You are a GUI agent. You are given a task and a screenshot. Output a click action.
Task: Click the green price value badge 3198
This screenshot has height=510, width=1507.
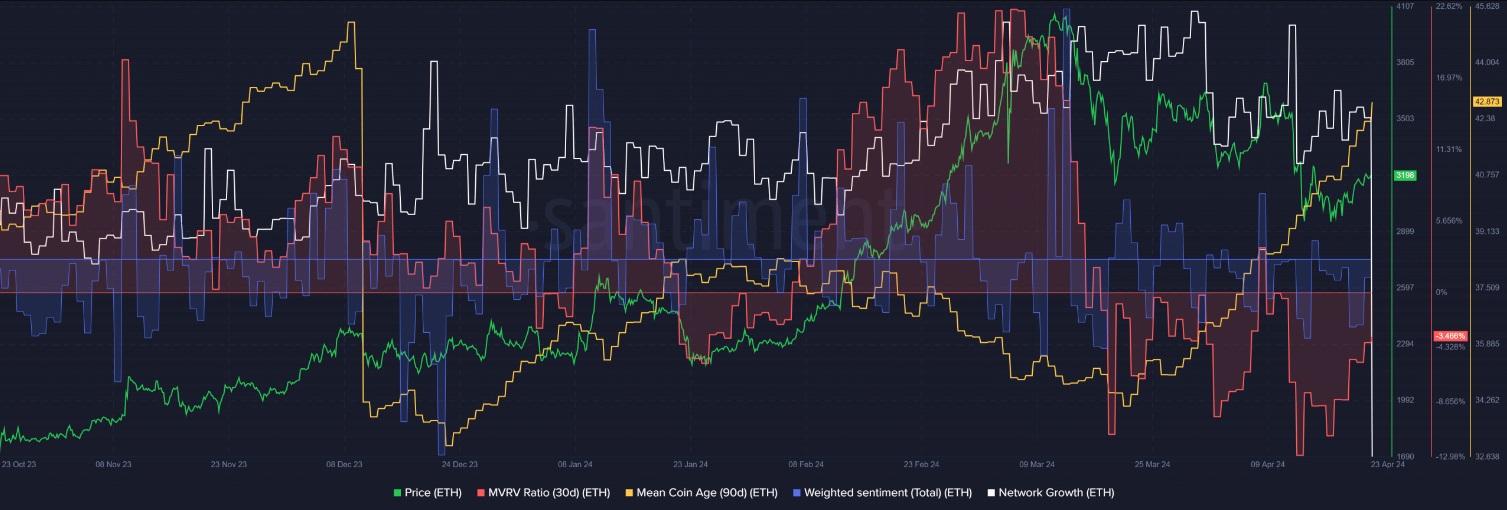[1405, 175]
